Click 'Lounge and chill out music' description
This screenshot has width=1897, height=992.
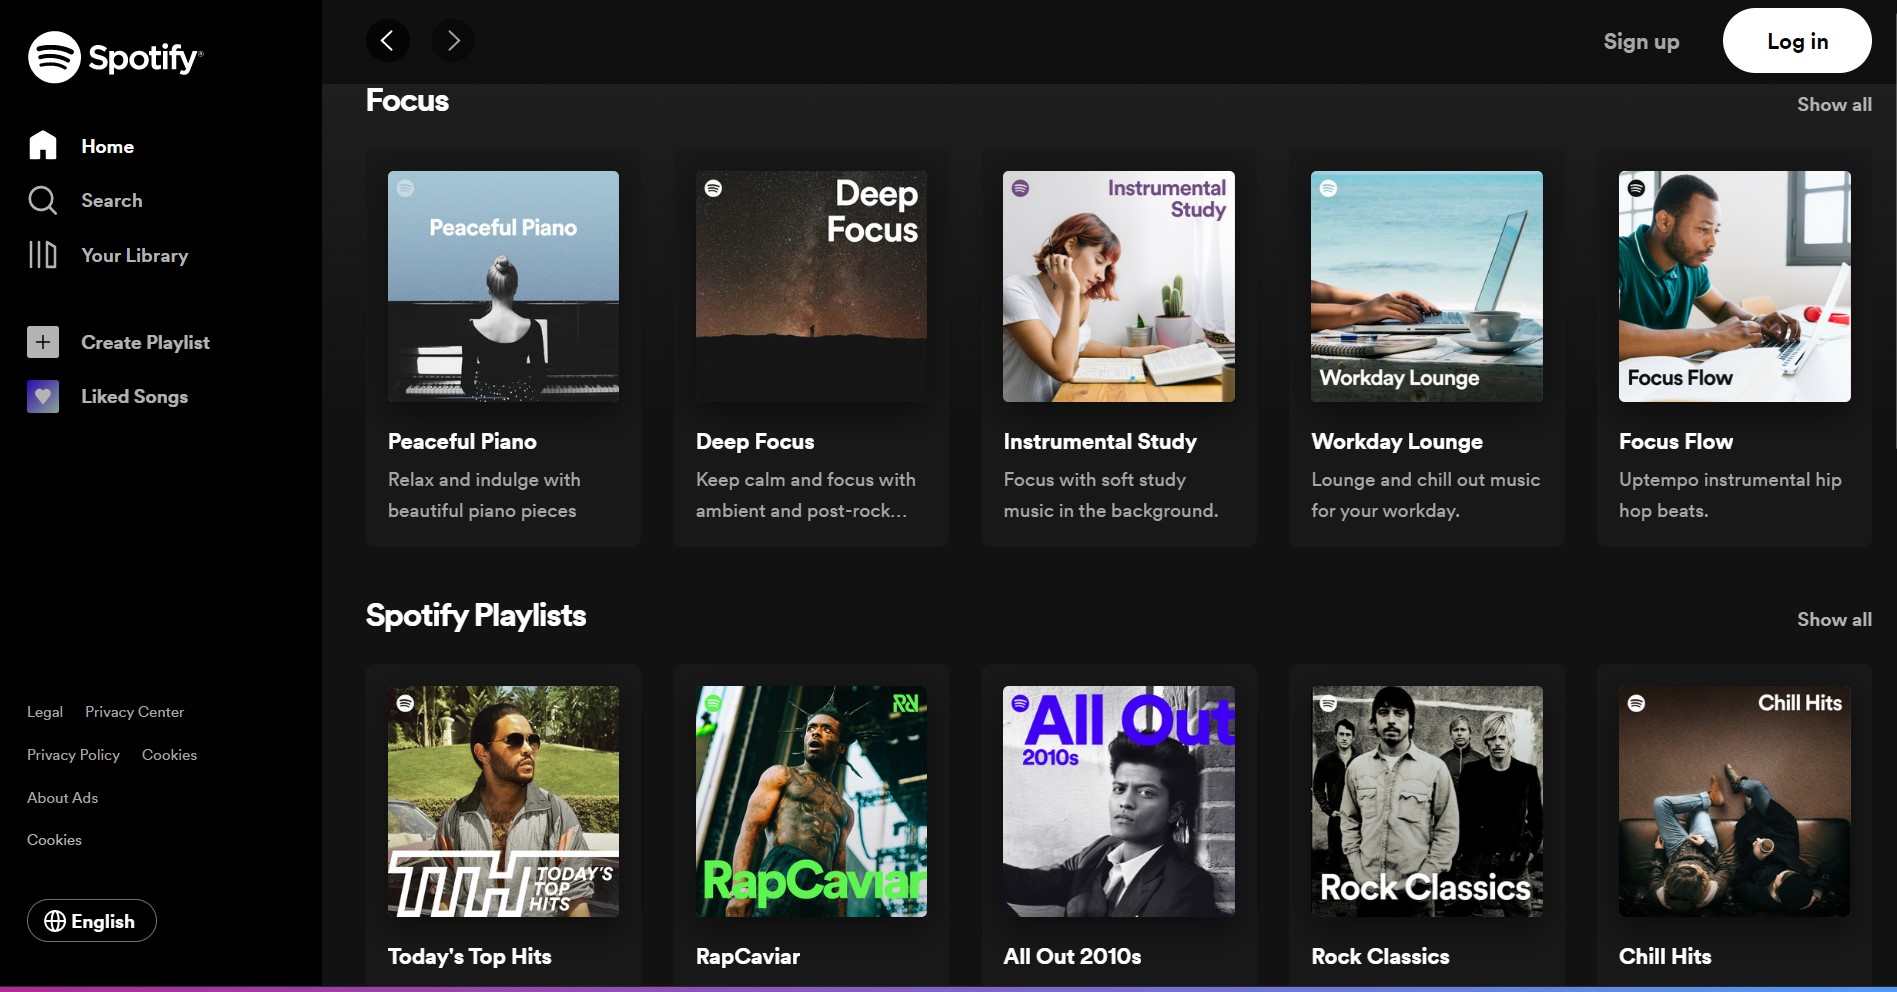click(1426, 495)
